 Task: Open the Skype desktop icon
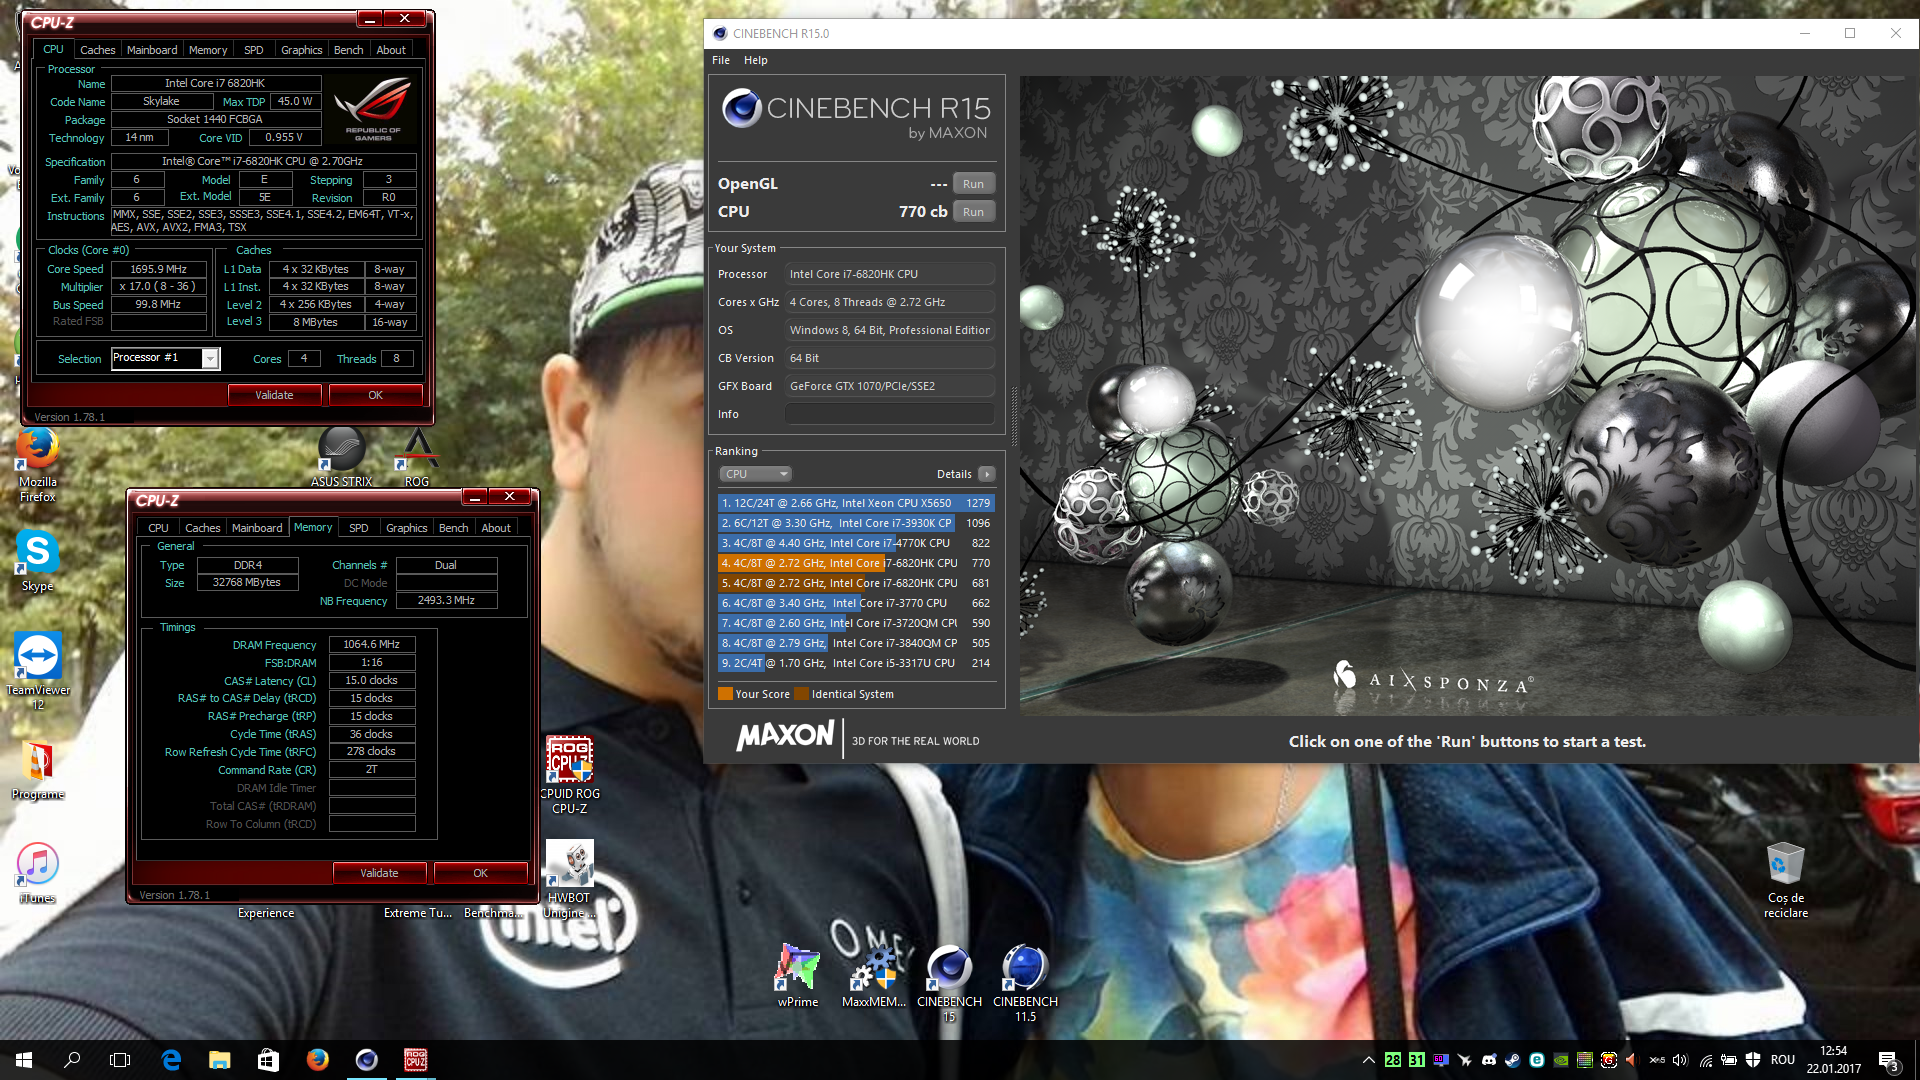[x=37, y=561]
